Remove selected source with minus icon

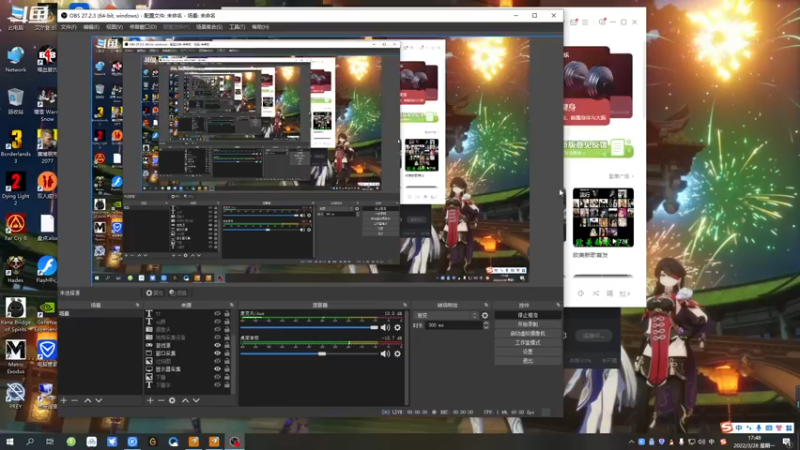pos(161,401)
